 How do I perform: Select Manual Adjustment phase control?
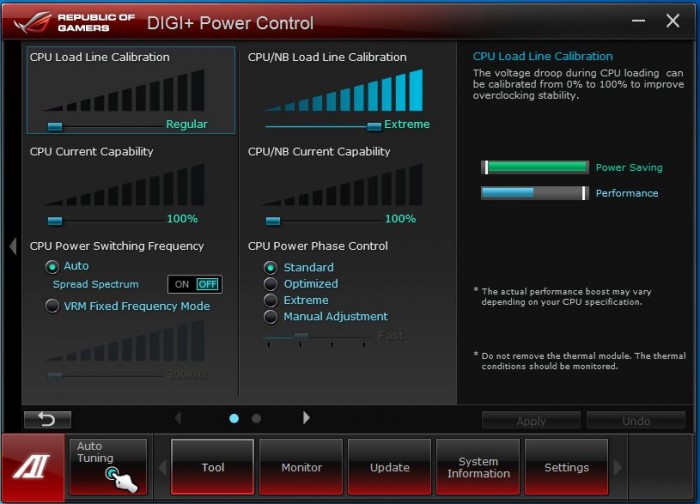tap(271, 317)
